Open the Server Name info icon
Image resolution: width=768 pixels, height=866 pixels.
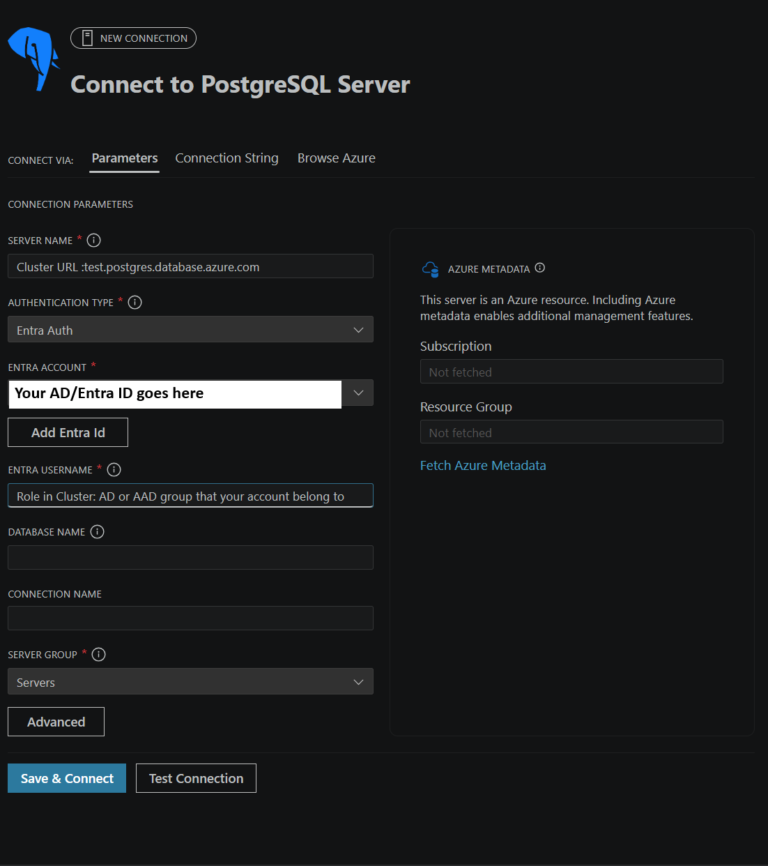click(x=94, y=240)
